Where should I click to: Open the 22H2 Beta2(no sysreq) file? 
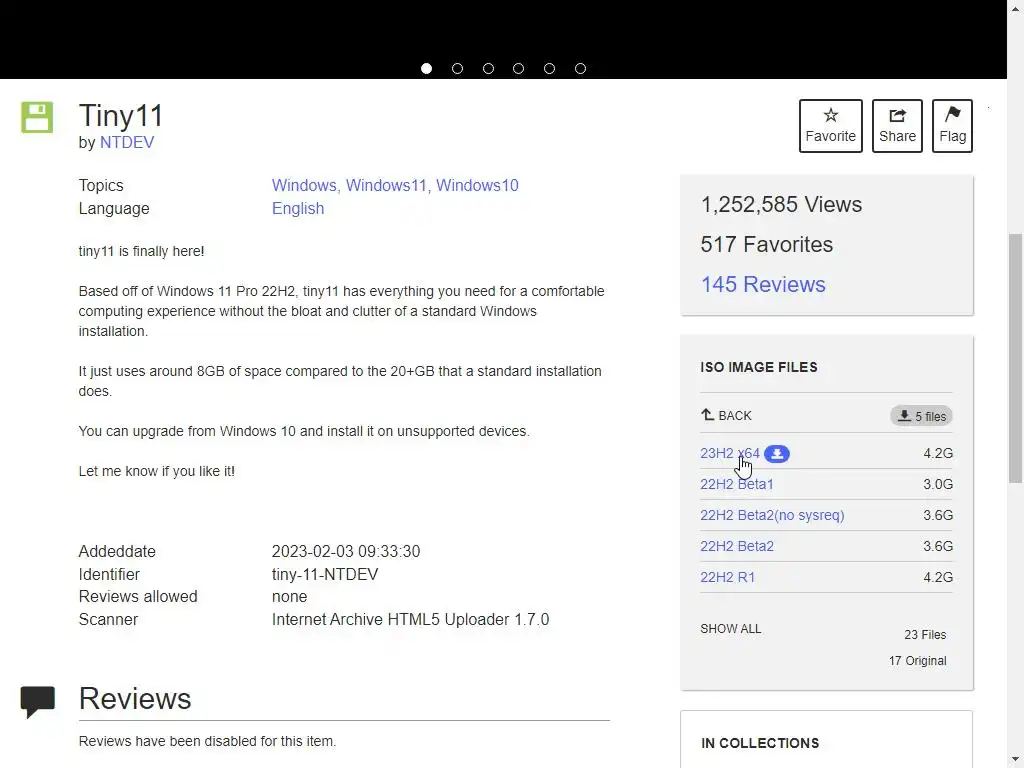772,515
